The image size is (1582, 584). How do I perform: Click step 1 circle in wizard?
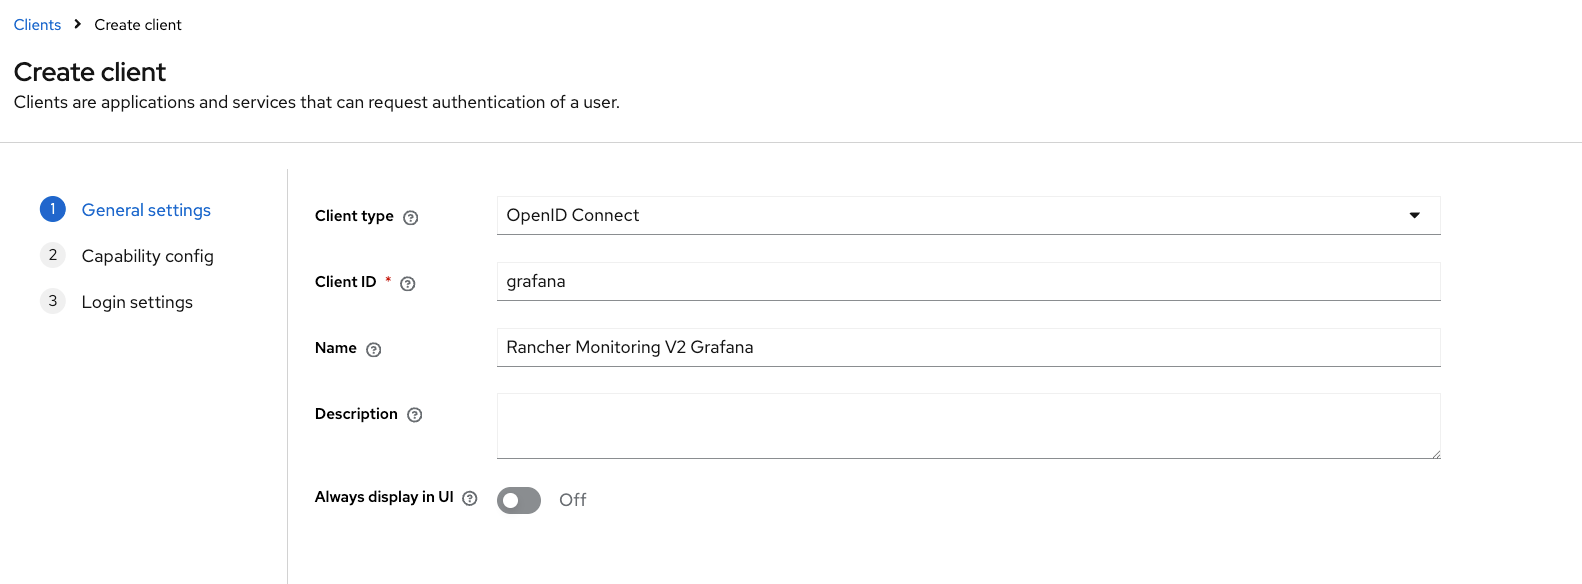tap(53, 209)
